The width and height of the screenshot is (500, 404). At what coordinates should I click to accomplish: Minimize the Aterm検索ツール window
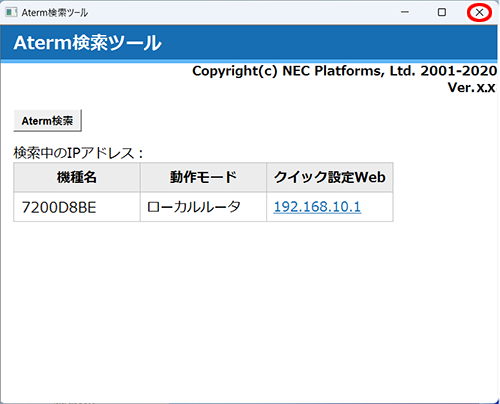(x=405, y=12)
